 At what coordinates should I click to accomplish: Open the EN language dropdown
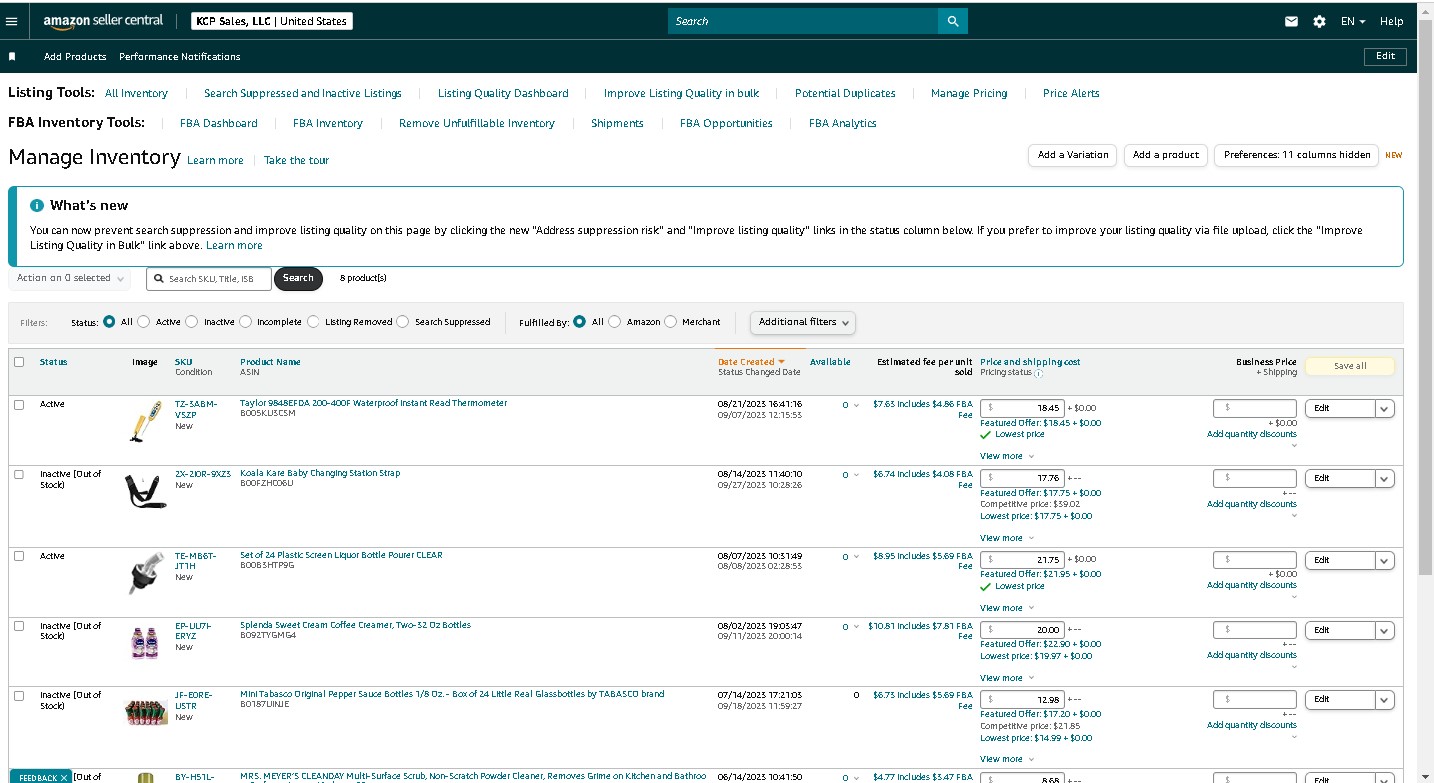point(1354,21)
